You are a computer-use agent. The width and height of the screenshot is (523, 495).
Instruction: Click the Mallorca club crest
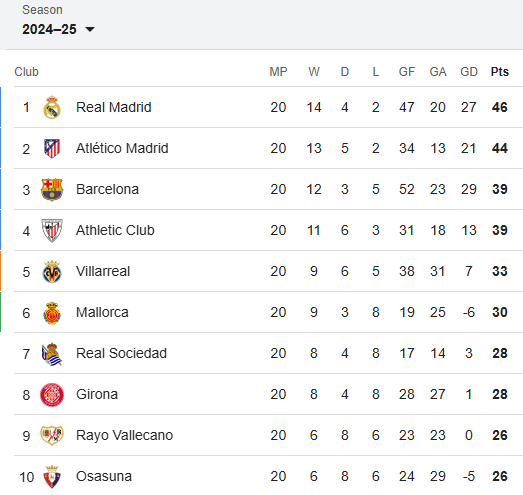pos(52,313)
